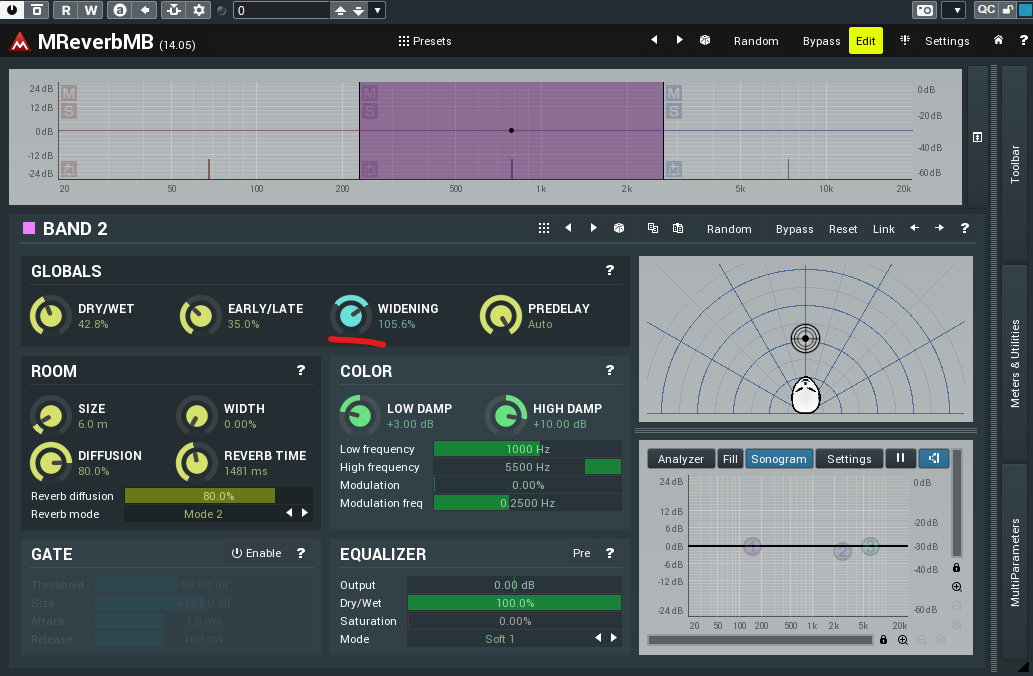Click the dice randomize icon in header

pos(705,40)
